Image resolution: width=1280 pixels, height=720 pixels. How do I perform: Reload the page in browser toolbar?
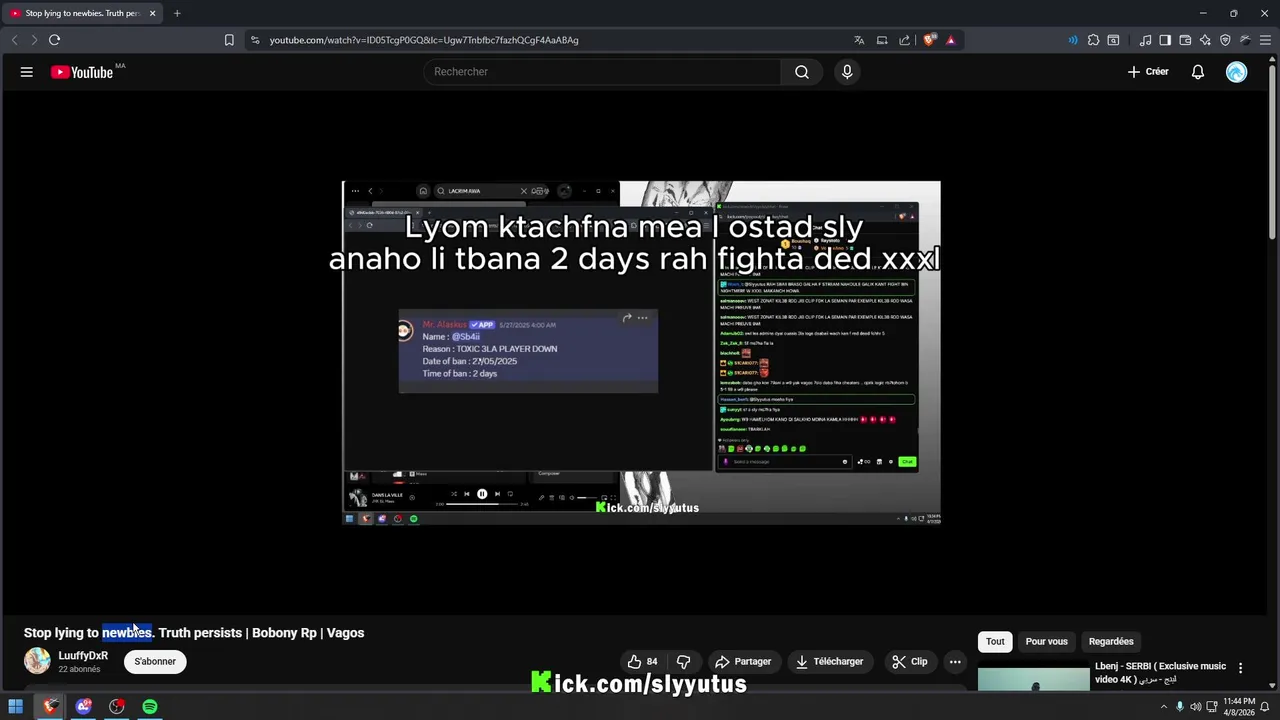pyautogui.click(x=54, y=40)
